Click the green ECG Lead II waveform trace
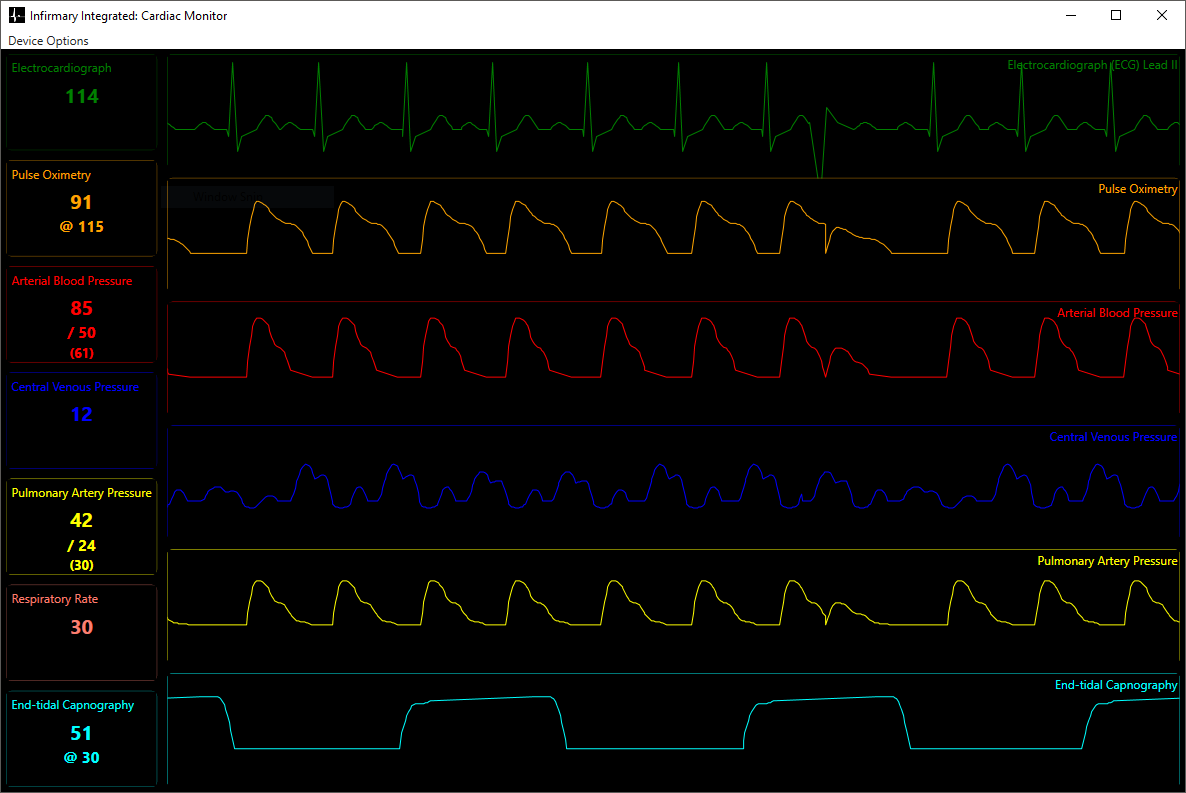The width and height of the screenshot is (1186, 793). pyautogui.click(x=672, y=115)
